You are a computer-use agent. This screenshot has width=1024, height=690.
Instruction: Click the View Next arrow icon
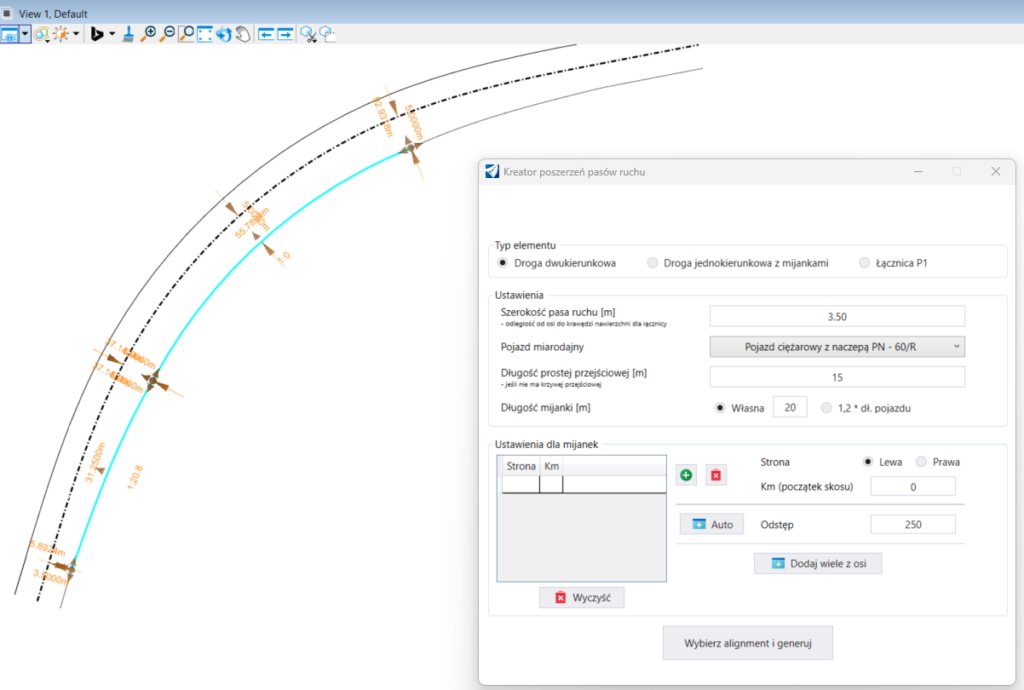(285, 34)
